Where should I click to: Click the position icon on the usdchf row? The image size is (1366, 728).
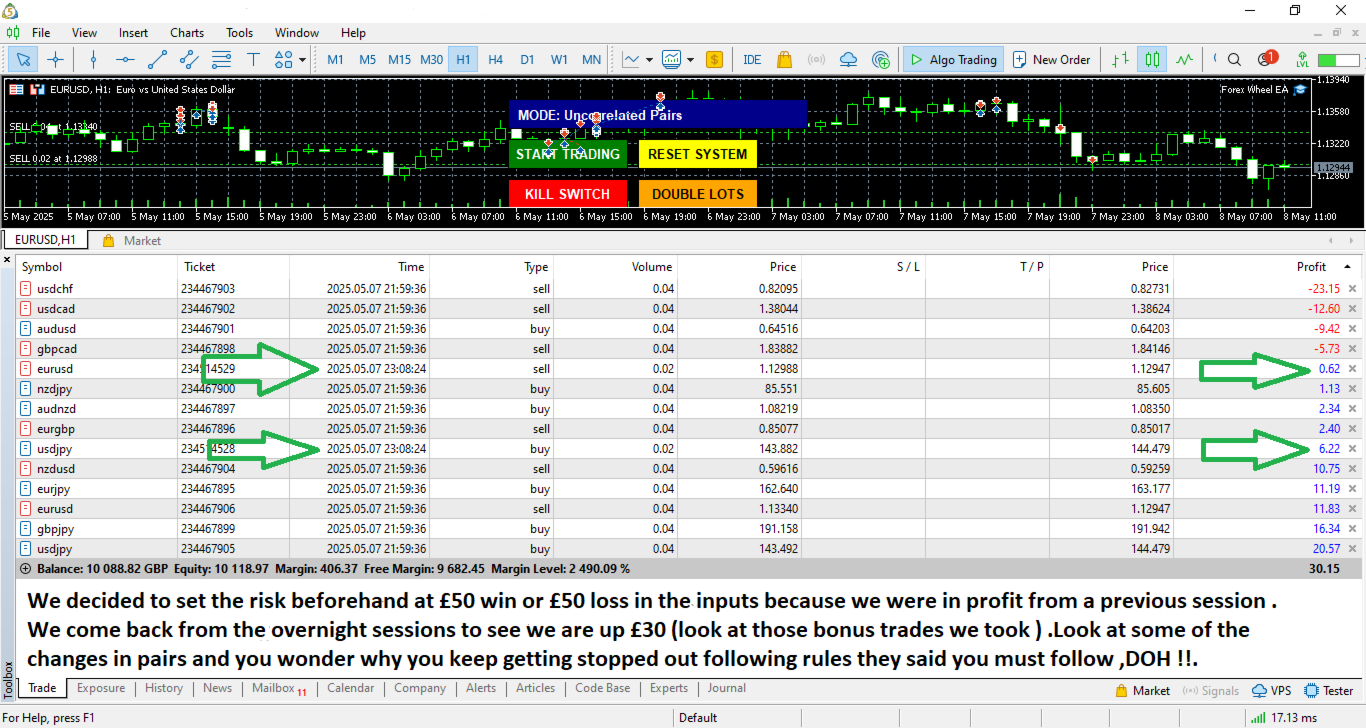pos(27,289)
